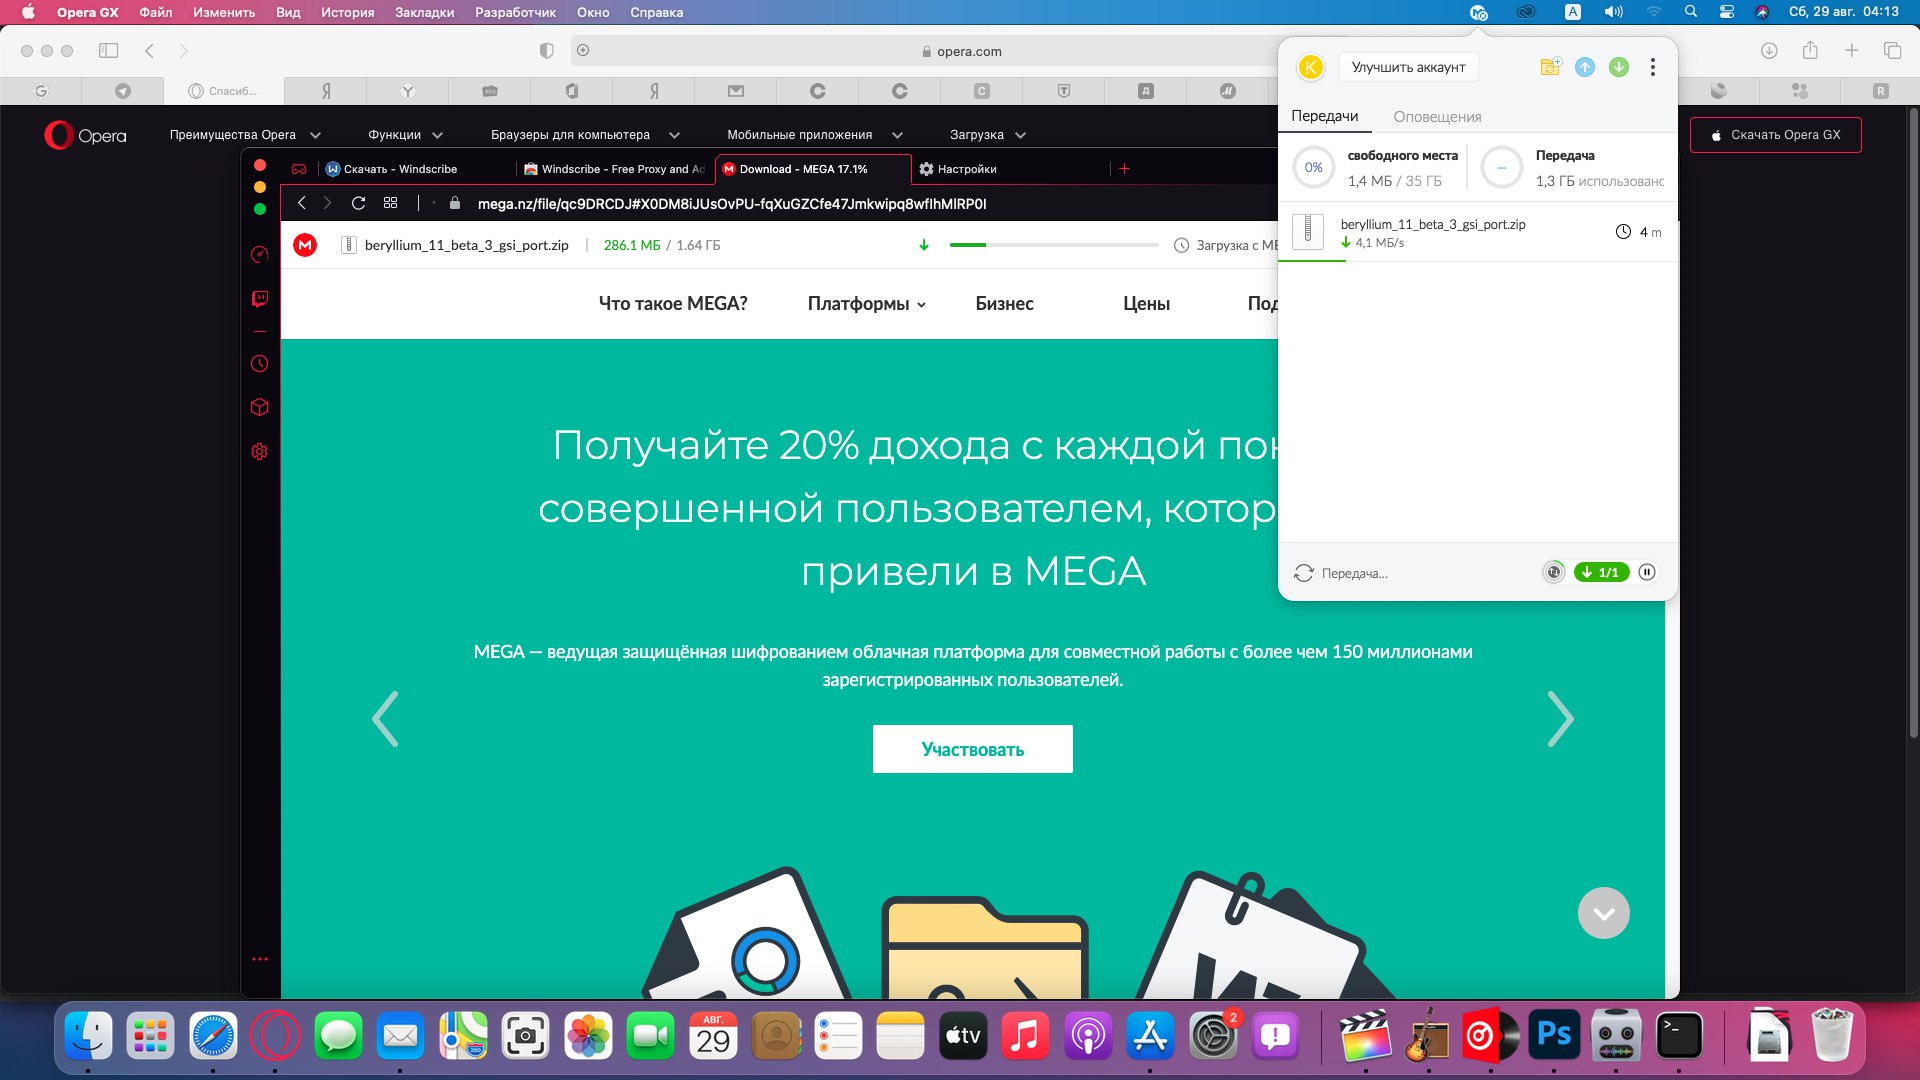The height and width of the screenshot is (1080, 1920).
Task: Click the Safari privacy shield icon
Action: 546,51
